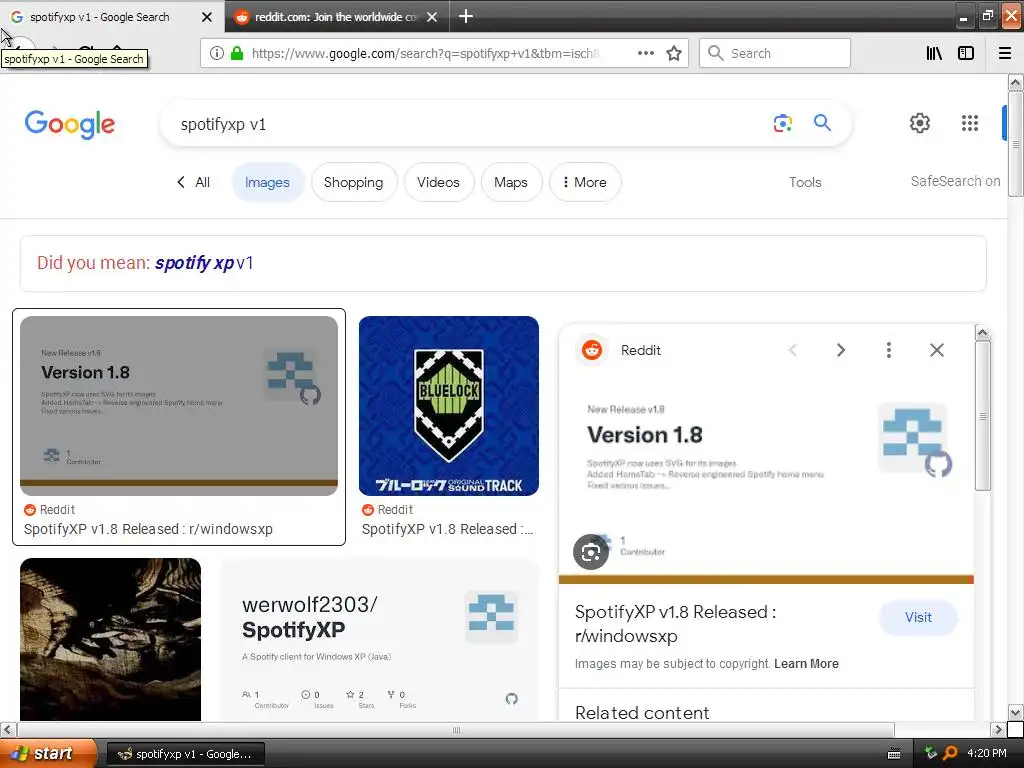Viewport: 1024px width, 768px height.
Task: Open werwolf2303/SpotifyXP GitHub thumbnail
Action: point(381,639)
